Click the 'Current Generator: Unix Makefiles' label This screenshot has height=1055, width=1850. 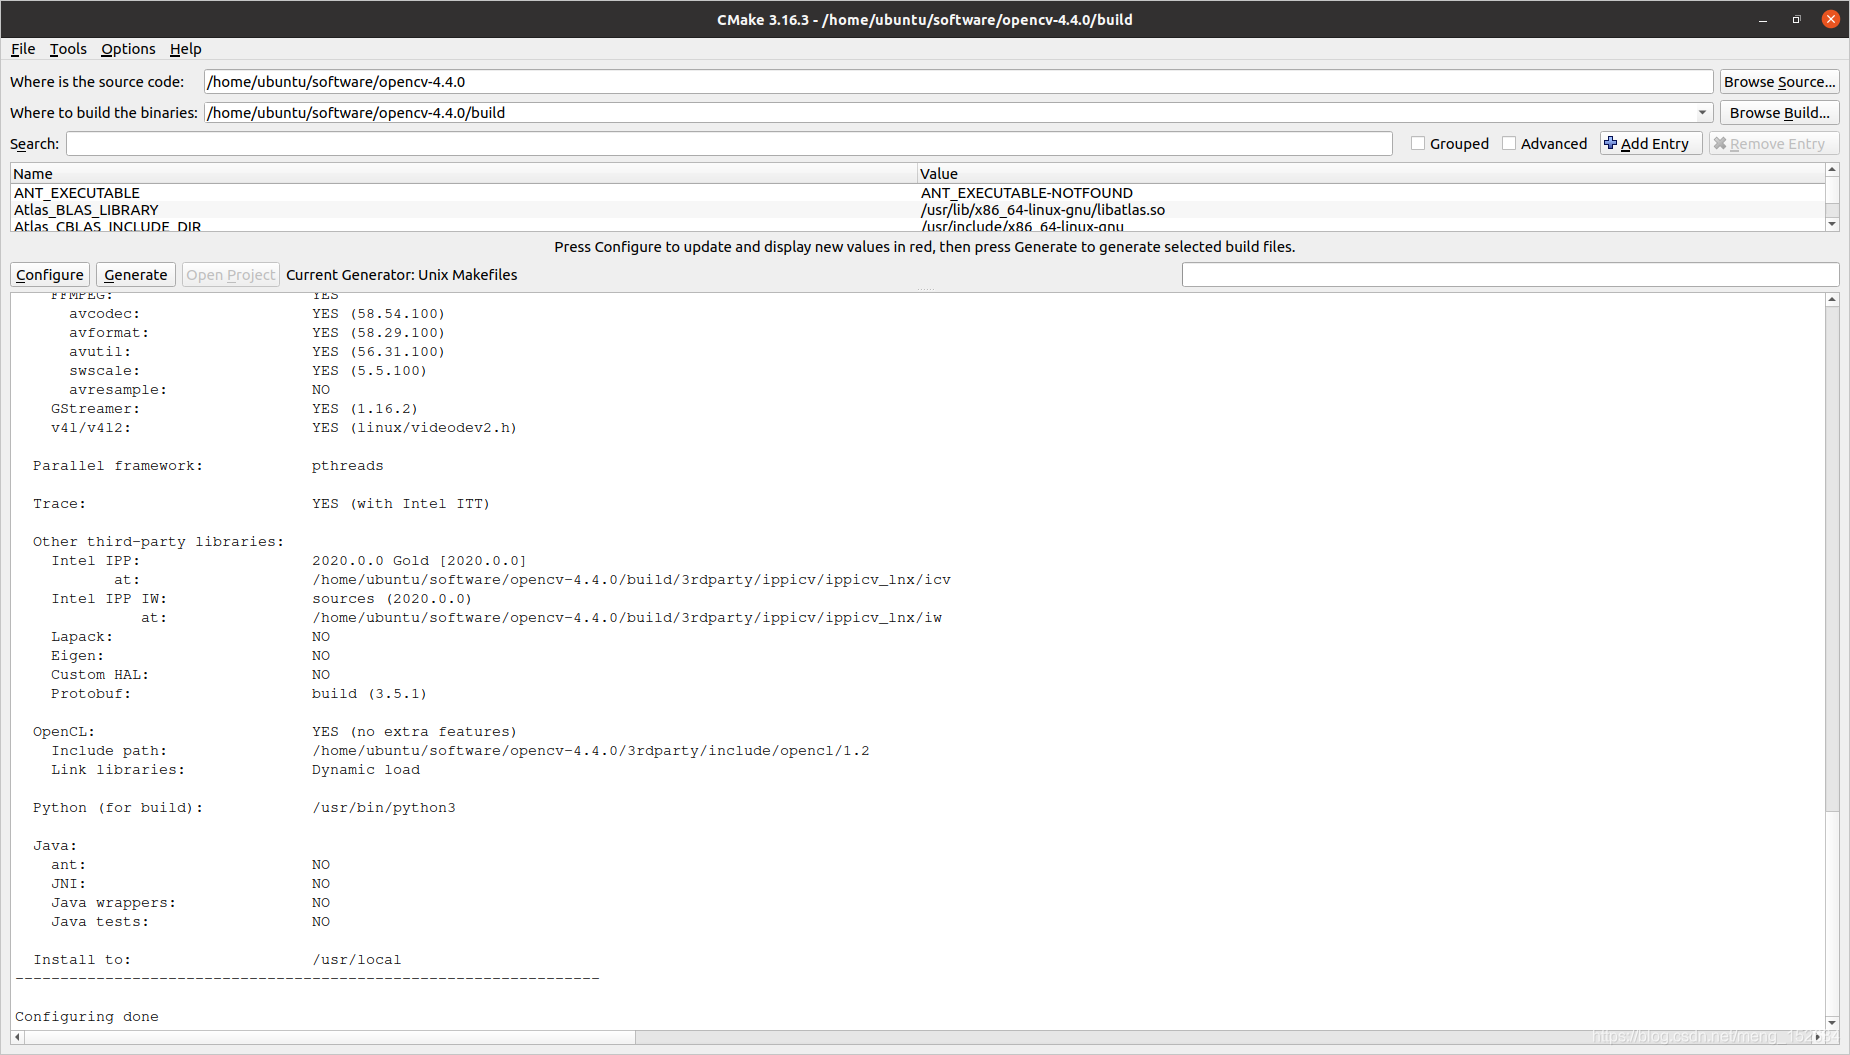[402, 275]
